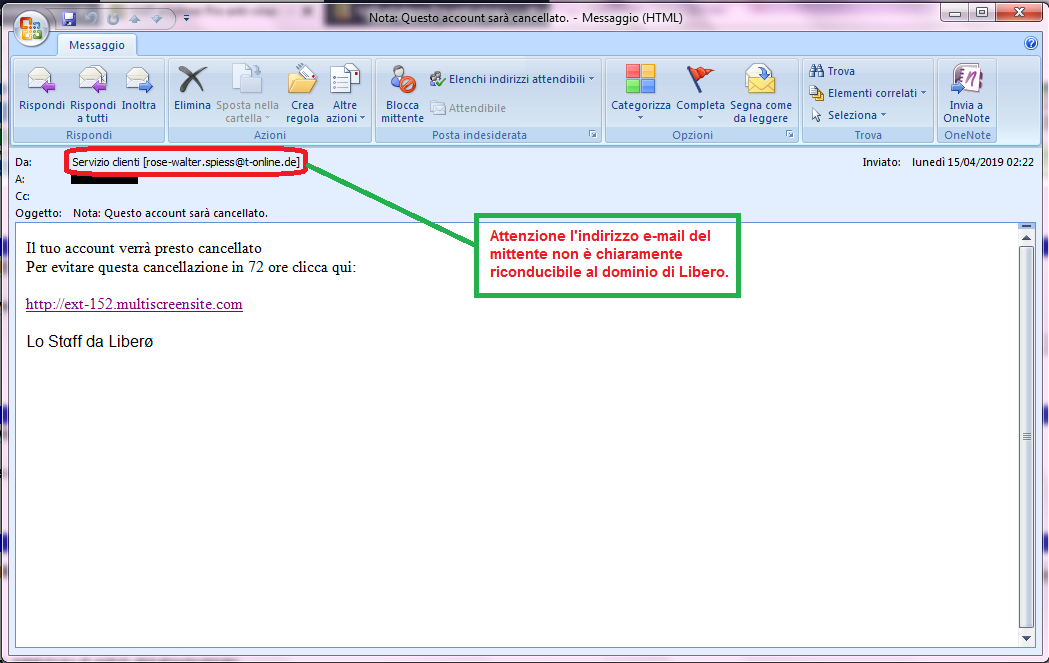The height and width of the screenshot is (663, 1049).
Task: Minimize the message window
Action: 955,13
